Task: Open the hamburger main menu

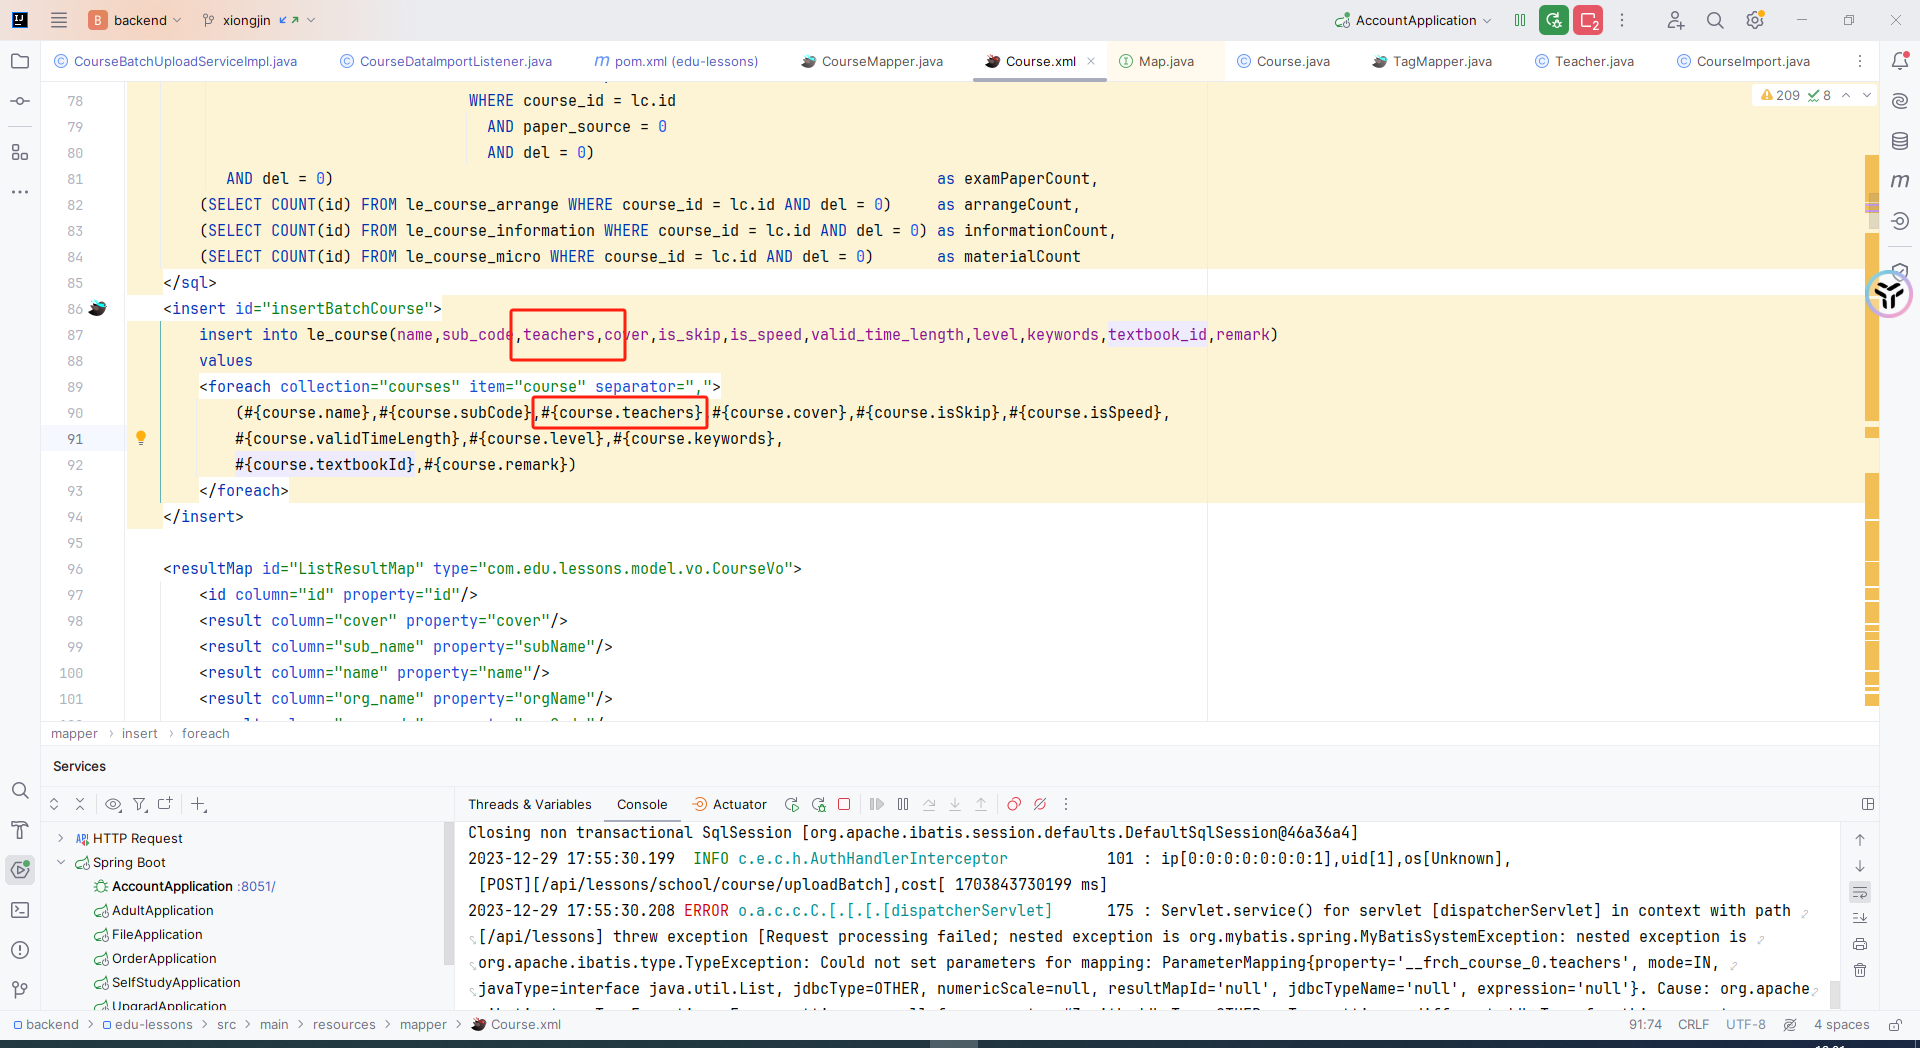Action: click(x=59, y=20)
